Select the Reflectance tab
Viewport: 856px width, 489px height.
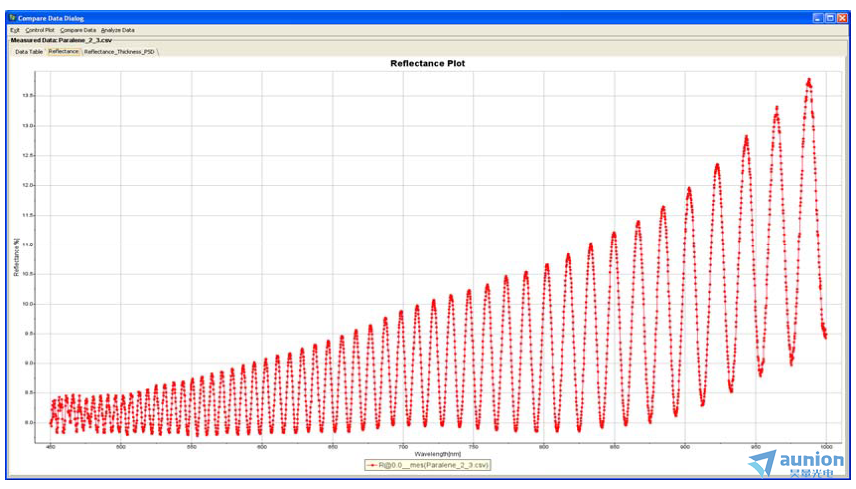(63, 51)
